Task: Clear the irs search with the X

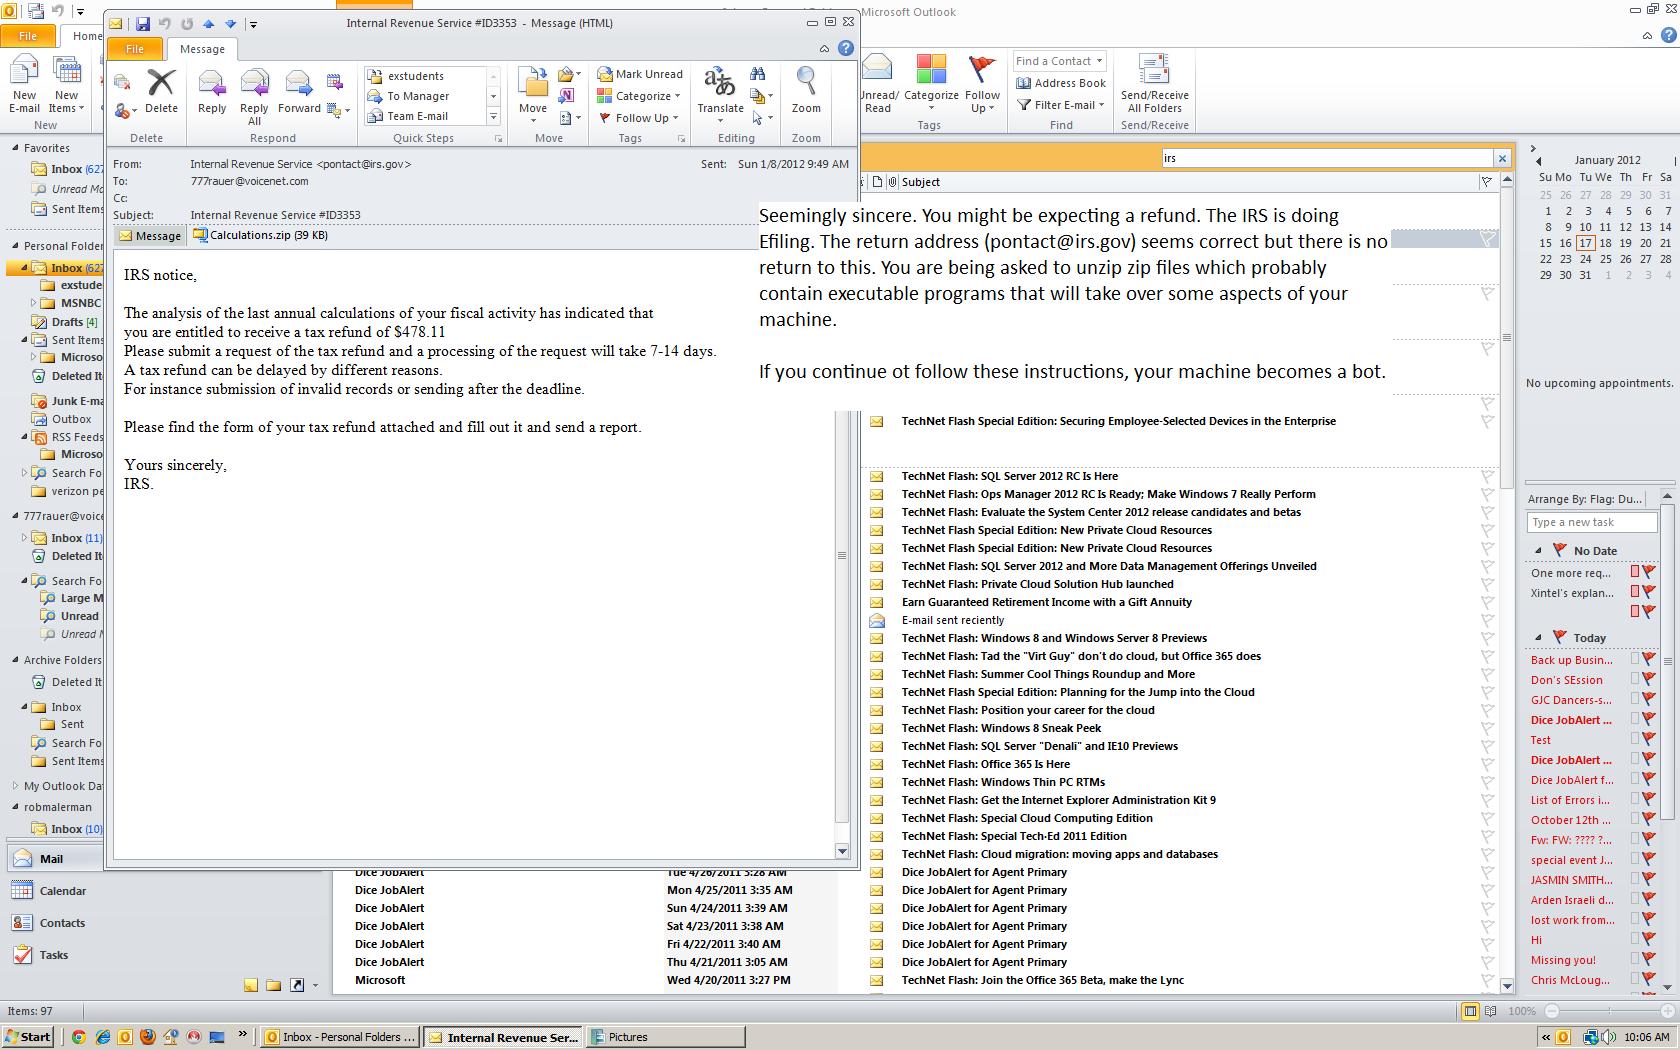Action: click(x=1501, y=158)
